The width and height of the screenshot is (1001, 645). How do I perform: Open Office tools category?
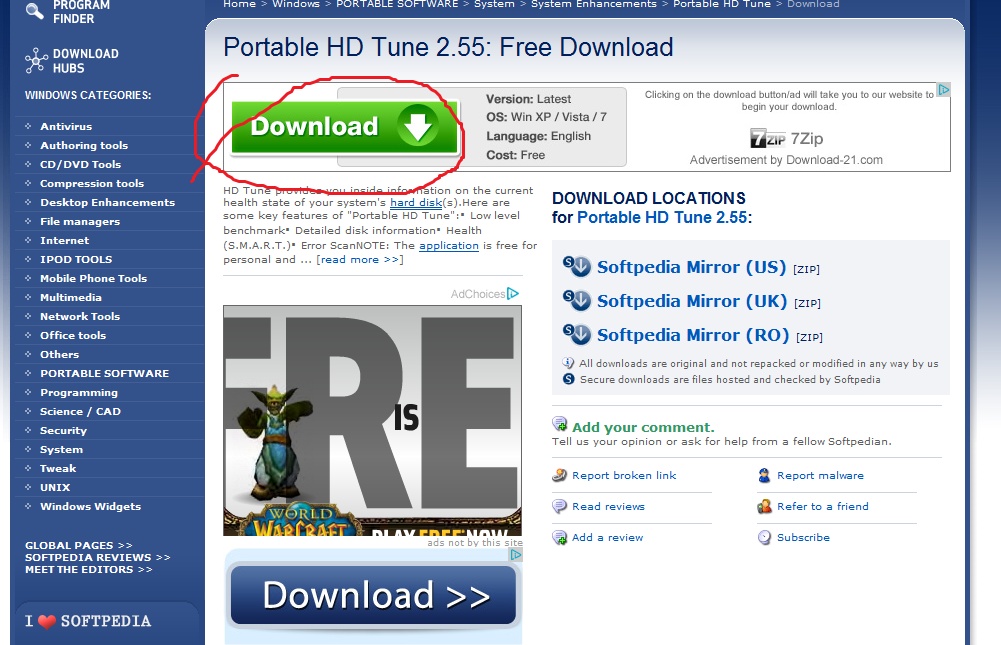tap(73, 335)
